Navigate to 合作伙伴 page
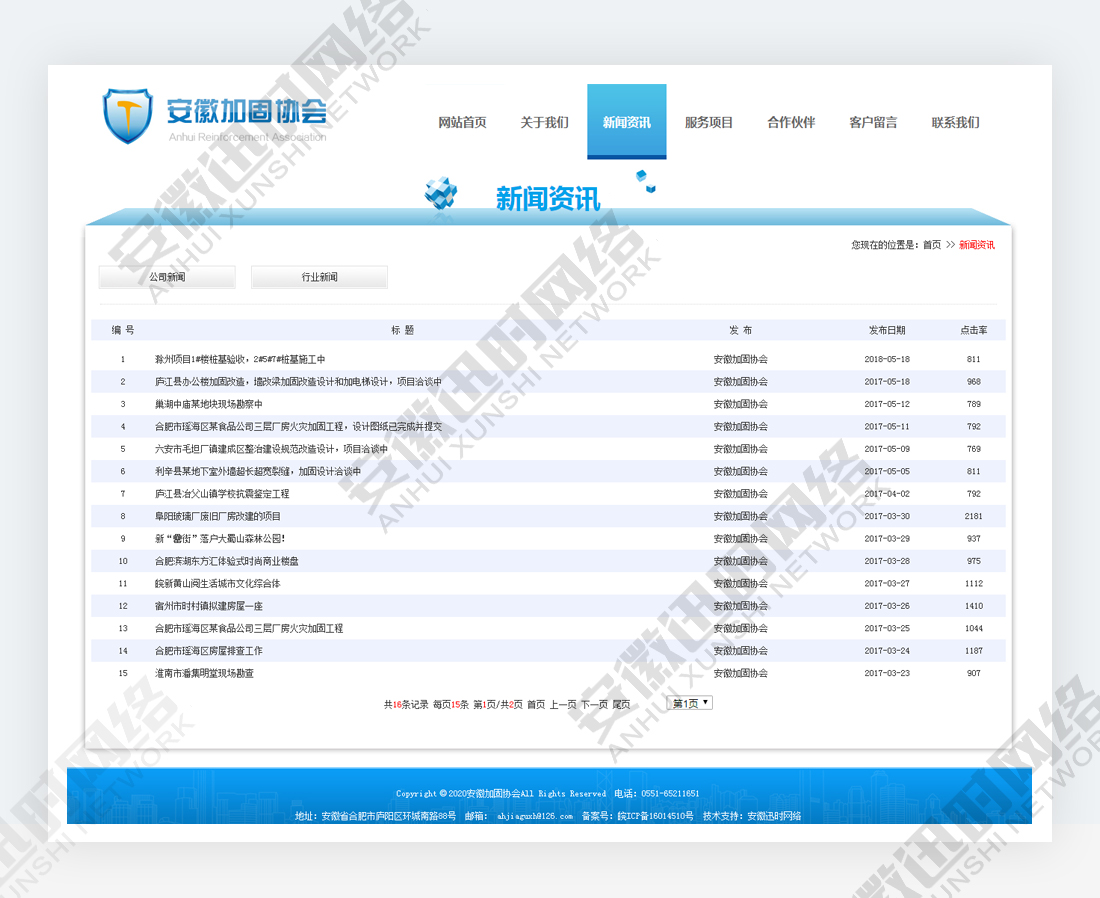 (x=791, y=123)
